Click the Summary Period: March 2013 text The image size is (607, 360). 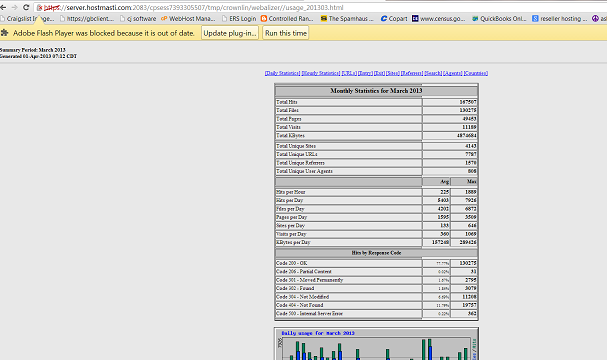click(x=33, y=50)
